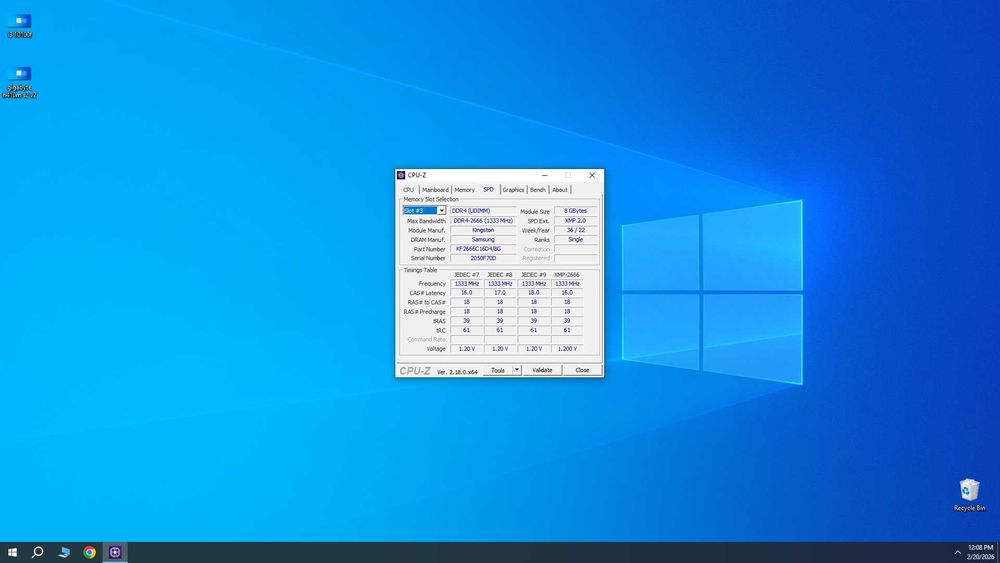Open the Memory tab
Screen dimensions: 1000x563
[x=464, y=189]
